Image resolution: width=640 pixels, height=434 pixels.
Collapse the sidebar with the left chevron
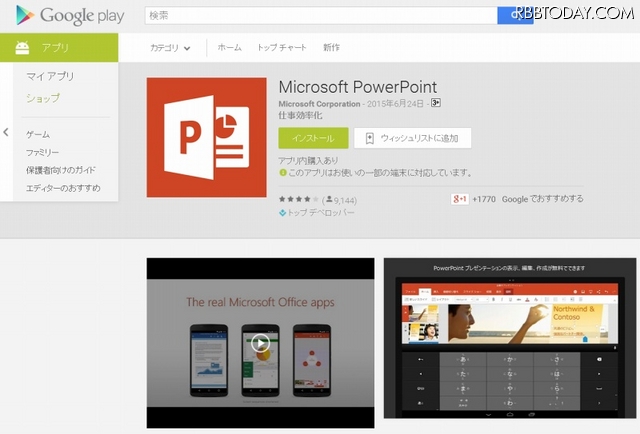(x=6, y=132)
